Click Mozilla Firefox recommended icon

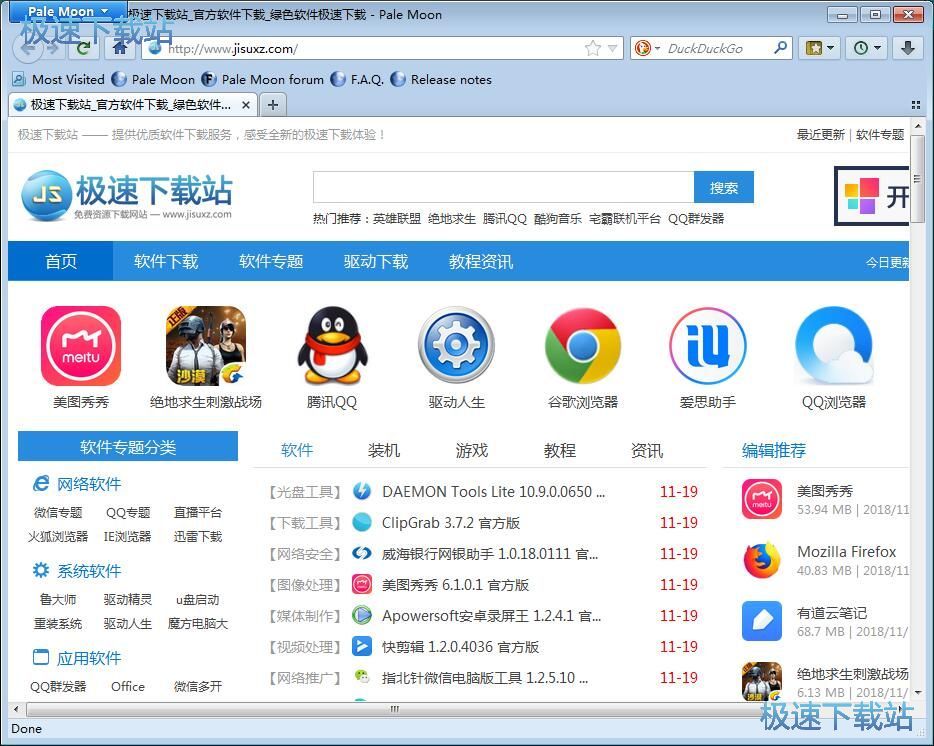[762, 560]
